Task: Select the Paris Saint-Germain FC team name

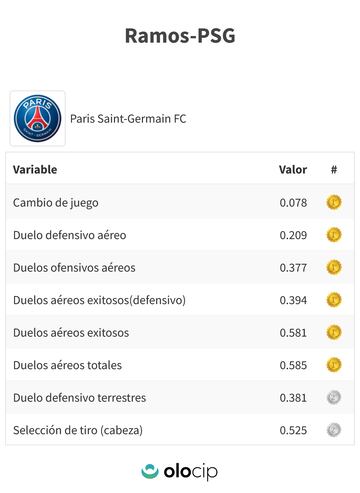Action: tap(128, 119)
